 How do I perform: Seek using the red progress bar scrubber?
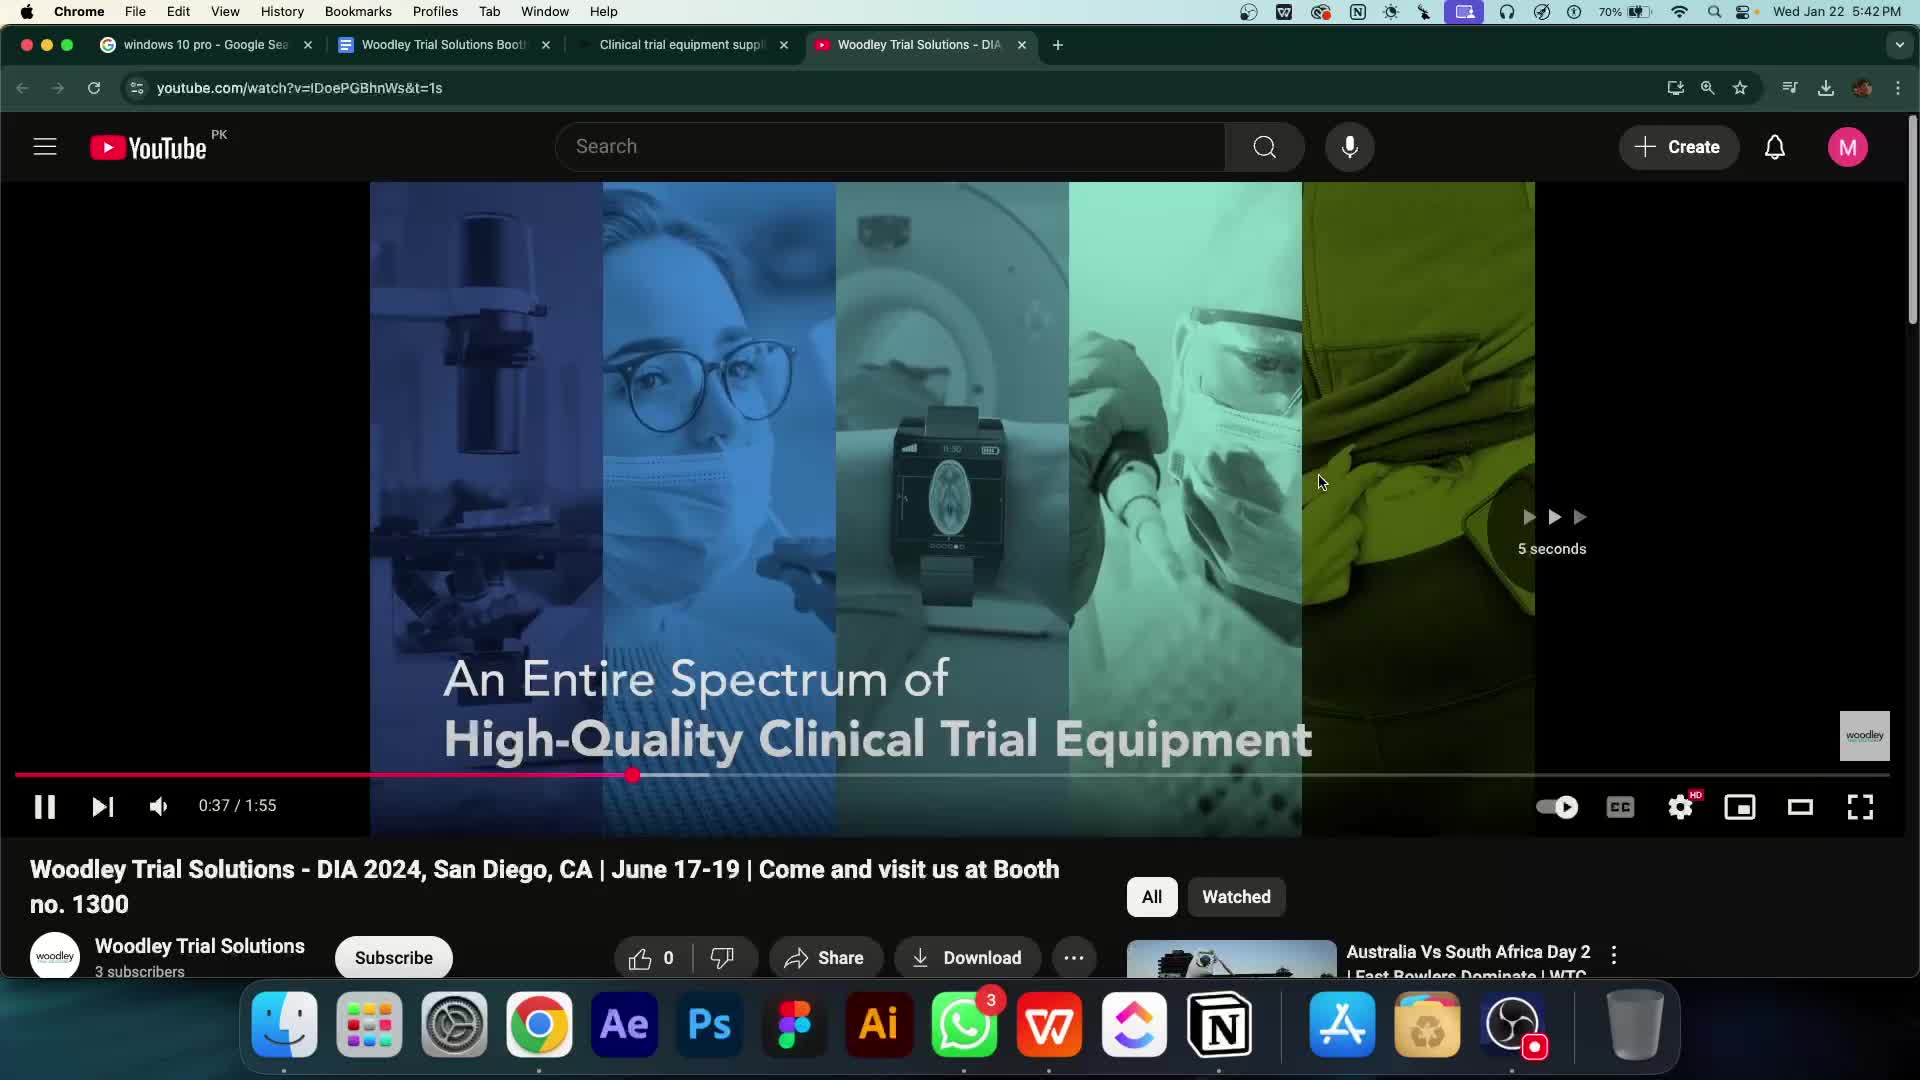pos(632,775)
